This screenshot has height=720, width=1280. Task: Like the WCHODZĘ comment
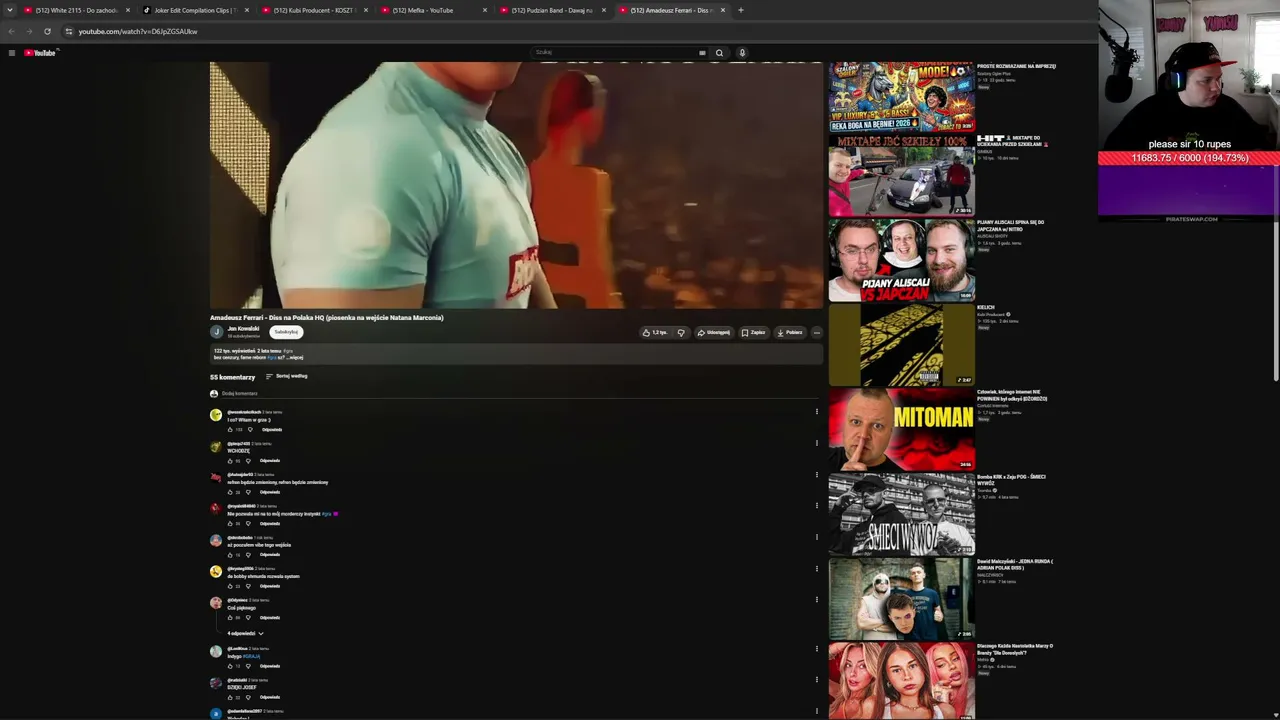tap(230, 461)
